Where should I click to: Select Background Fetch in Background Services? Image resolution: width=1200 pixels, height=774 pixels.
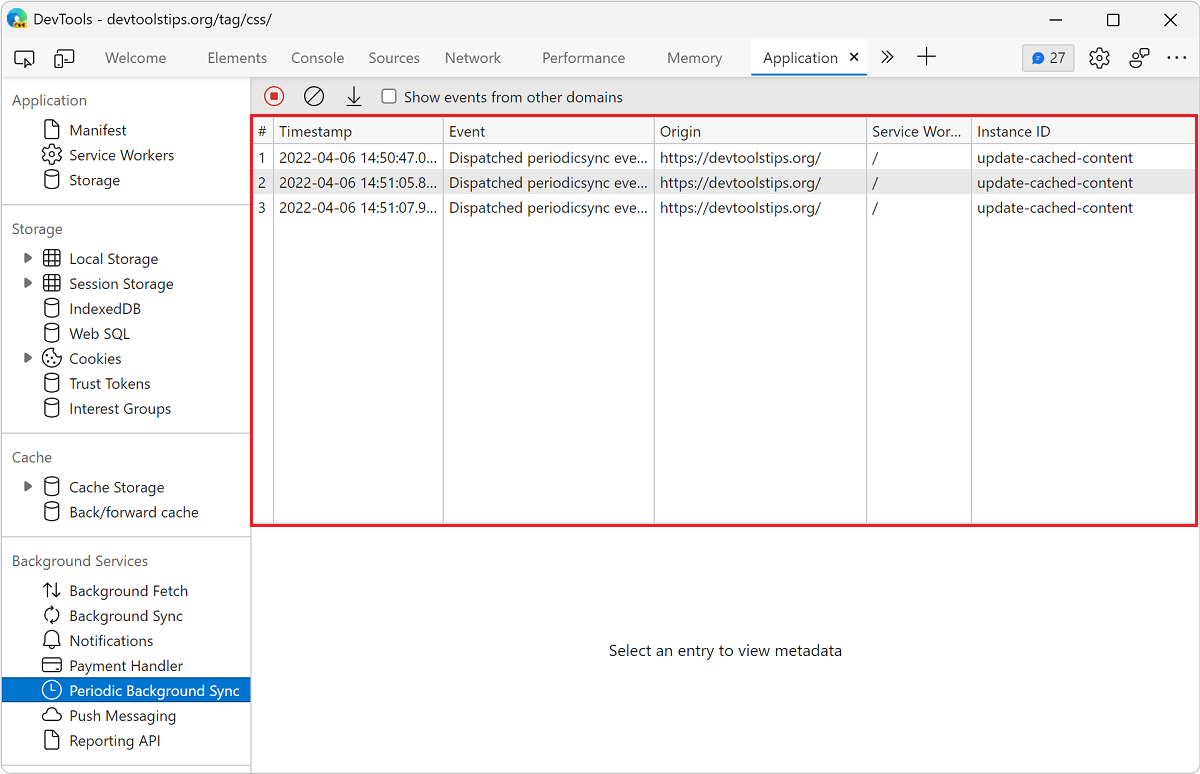[128, 590]
